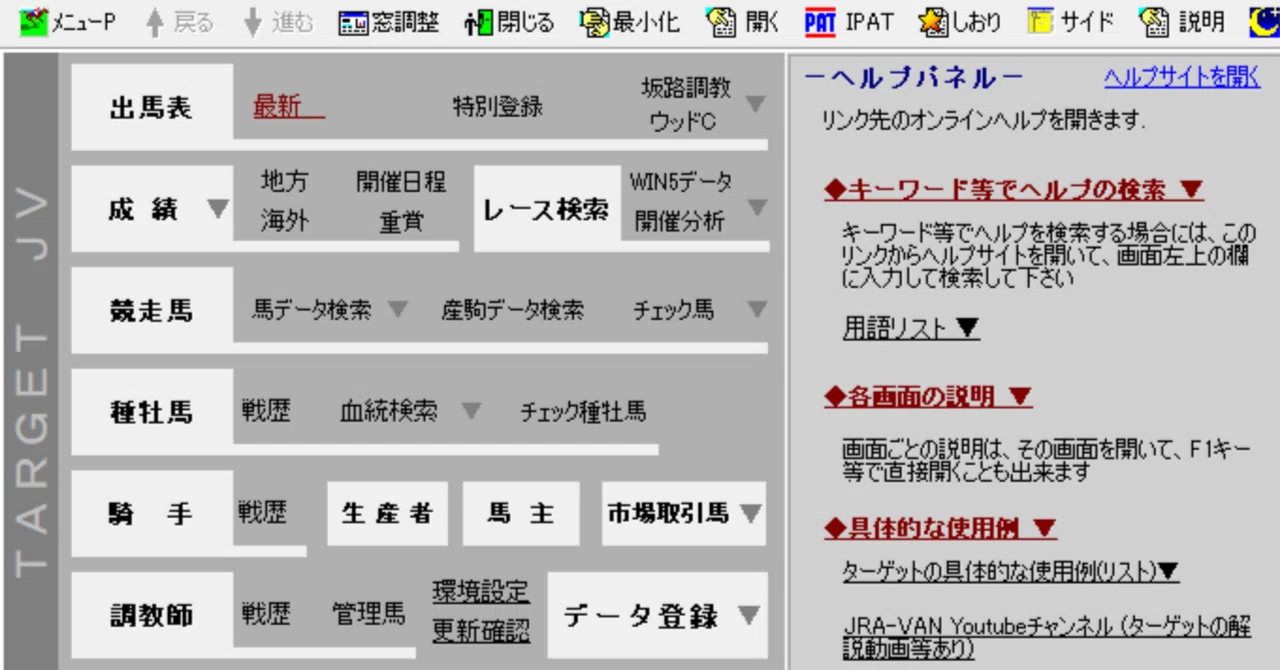
Task: Expand キーワード等でヘルプの検索 help heading
Action: pos(1014,189)
